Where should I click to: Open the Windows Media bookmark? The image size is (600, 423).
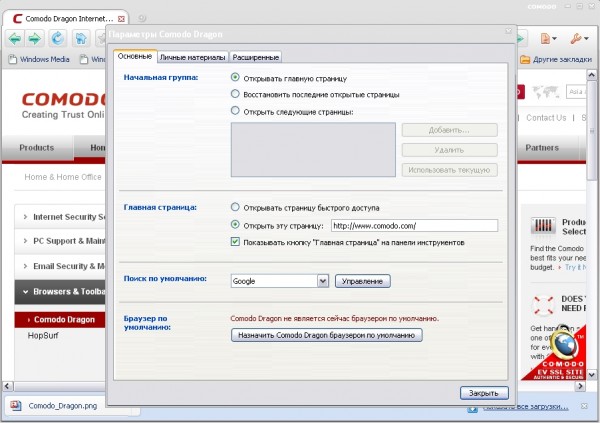pyautogui.click(x=39, y=59)
